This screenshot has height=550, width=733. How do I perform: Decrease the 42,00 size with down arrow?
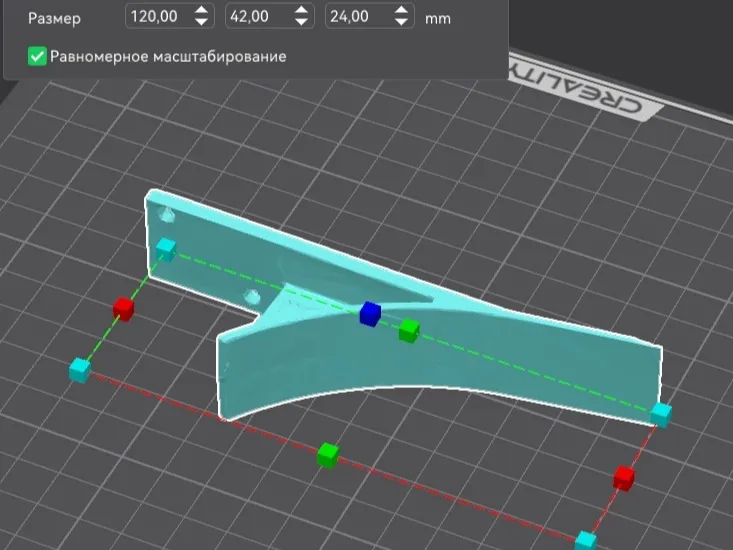tap(302, 22)
